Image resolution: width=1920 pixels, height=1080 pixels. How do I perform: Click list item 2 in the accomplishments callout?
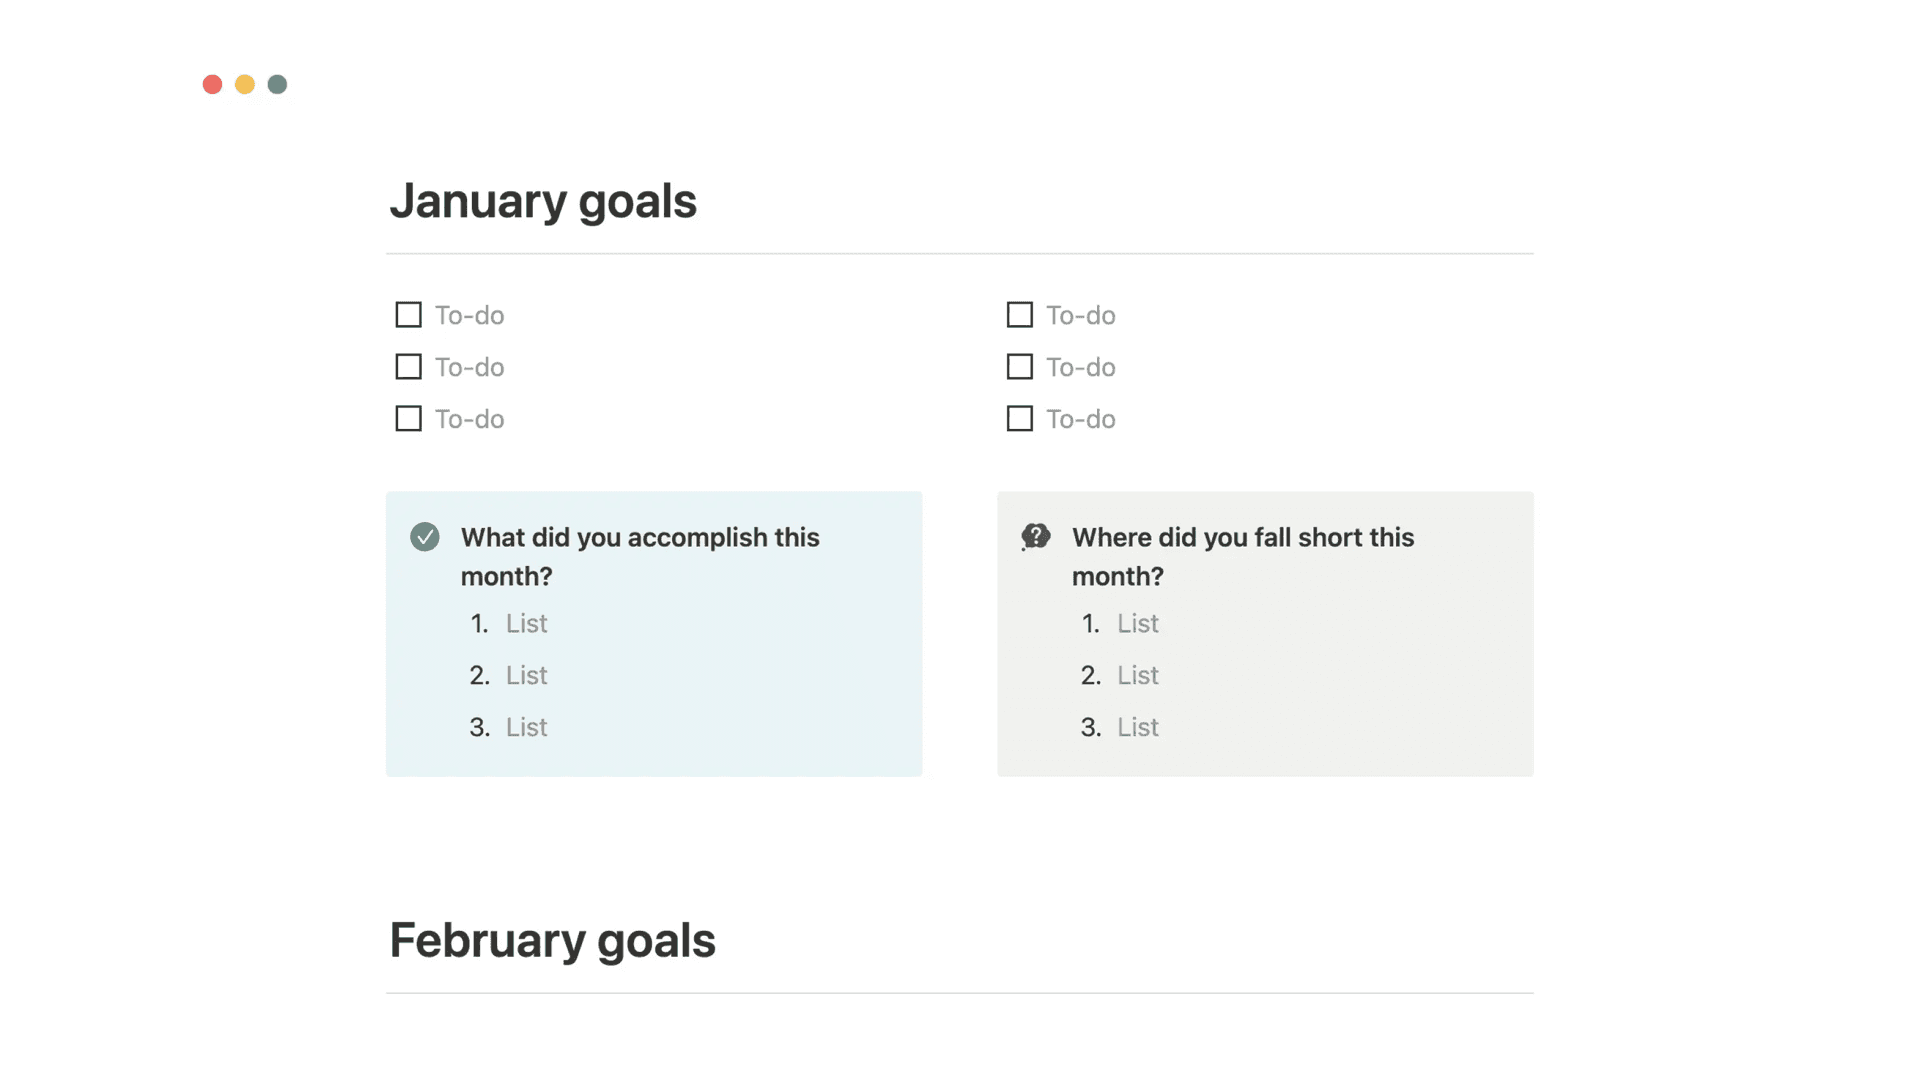click(x=526, y=676)
